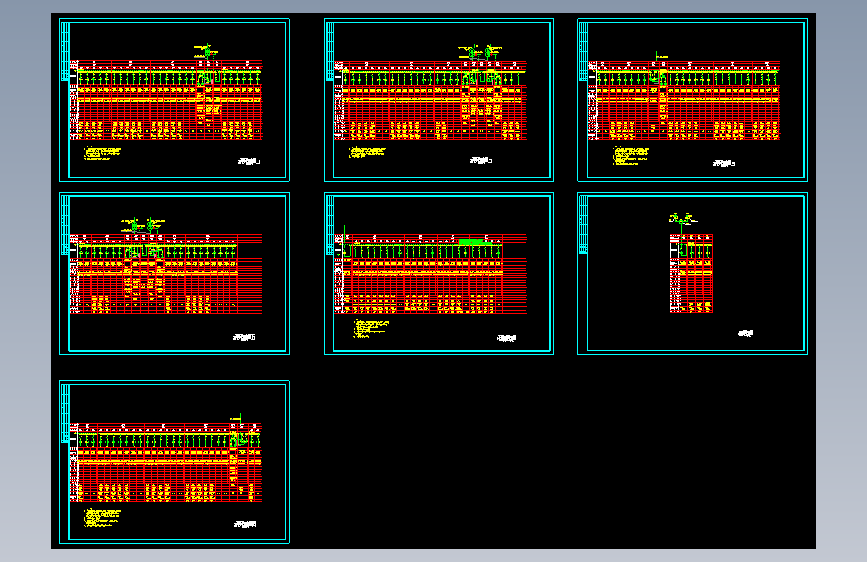Click the small narrow red table
This screenshot has height=562, width=867.
pos(691,273)
